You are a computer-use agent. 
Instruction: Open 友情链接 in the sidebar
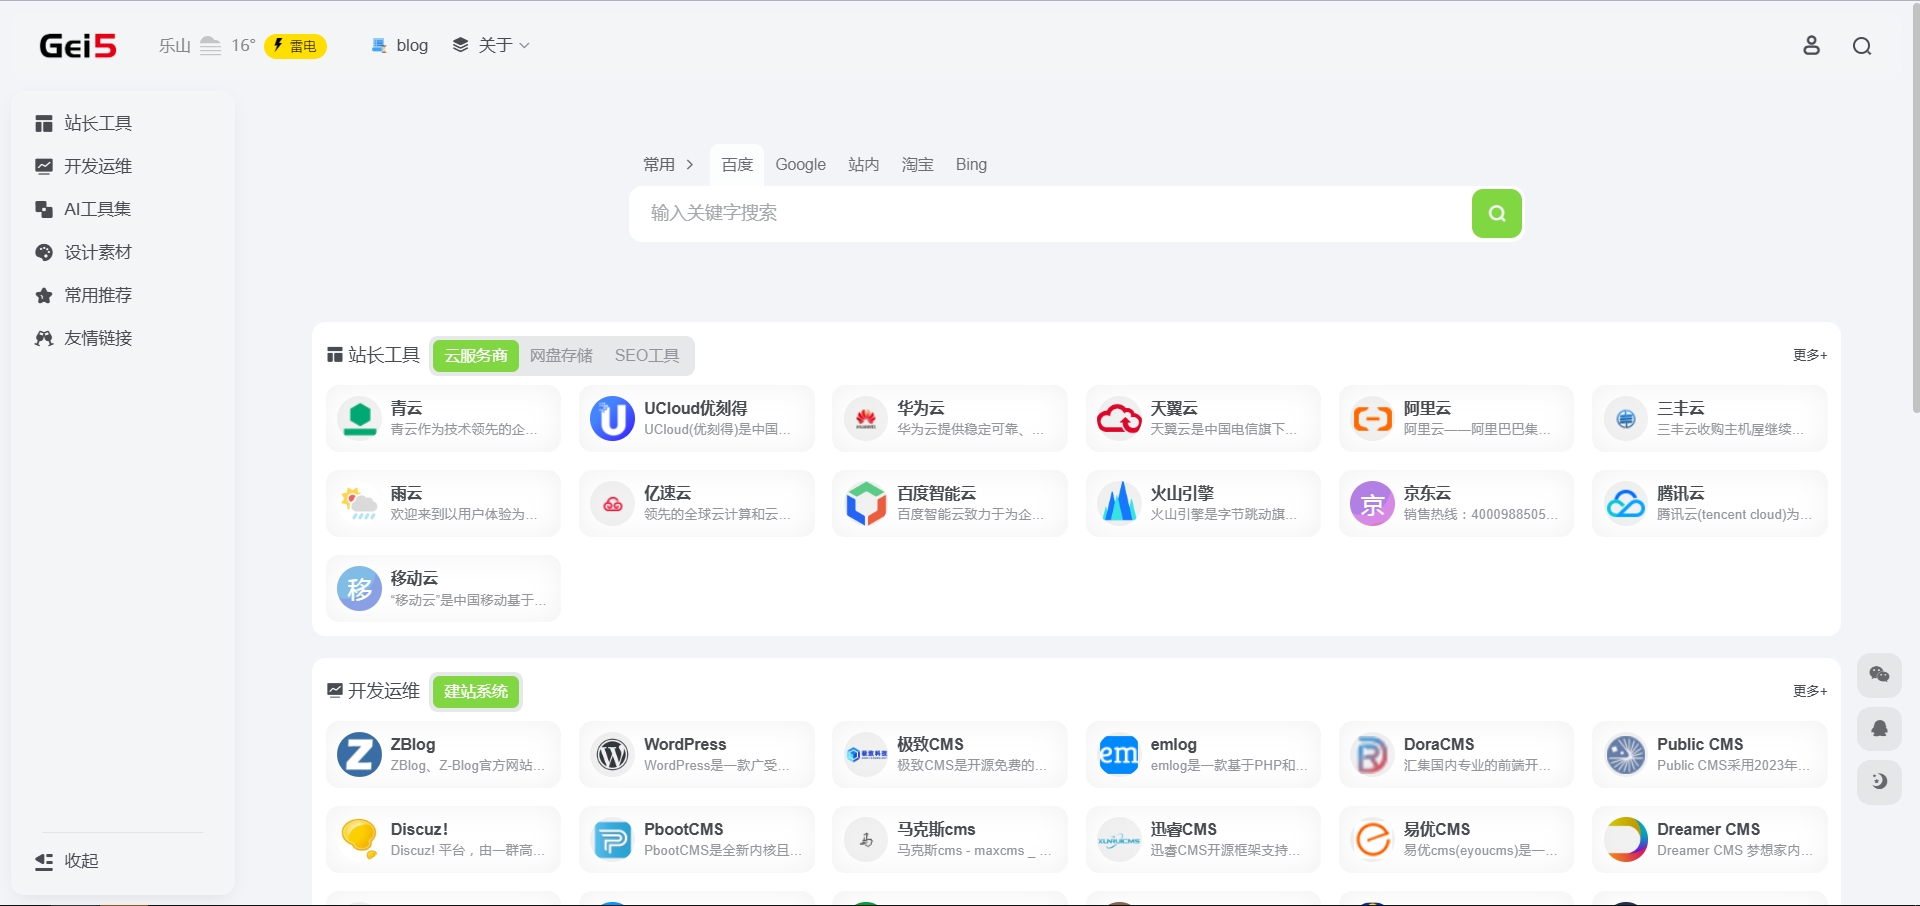[x=84, y=338]
